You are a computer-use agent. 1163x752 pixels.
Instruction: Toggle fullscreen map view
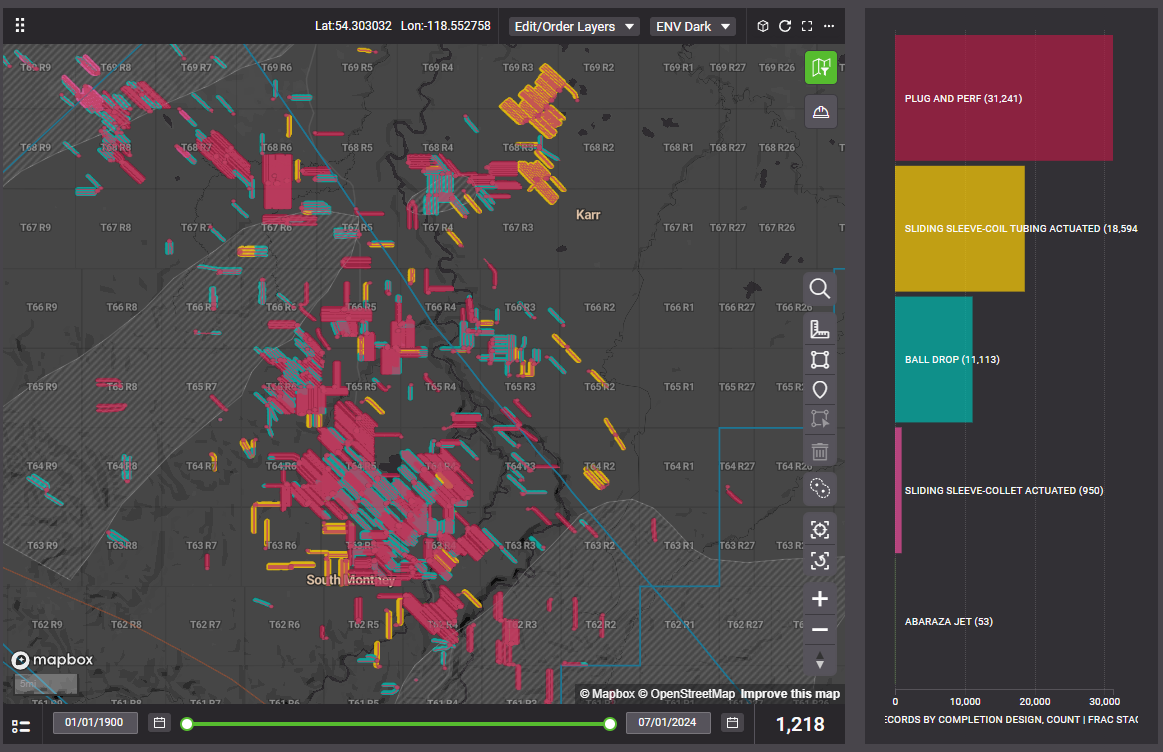click(807, 26)
